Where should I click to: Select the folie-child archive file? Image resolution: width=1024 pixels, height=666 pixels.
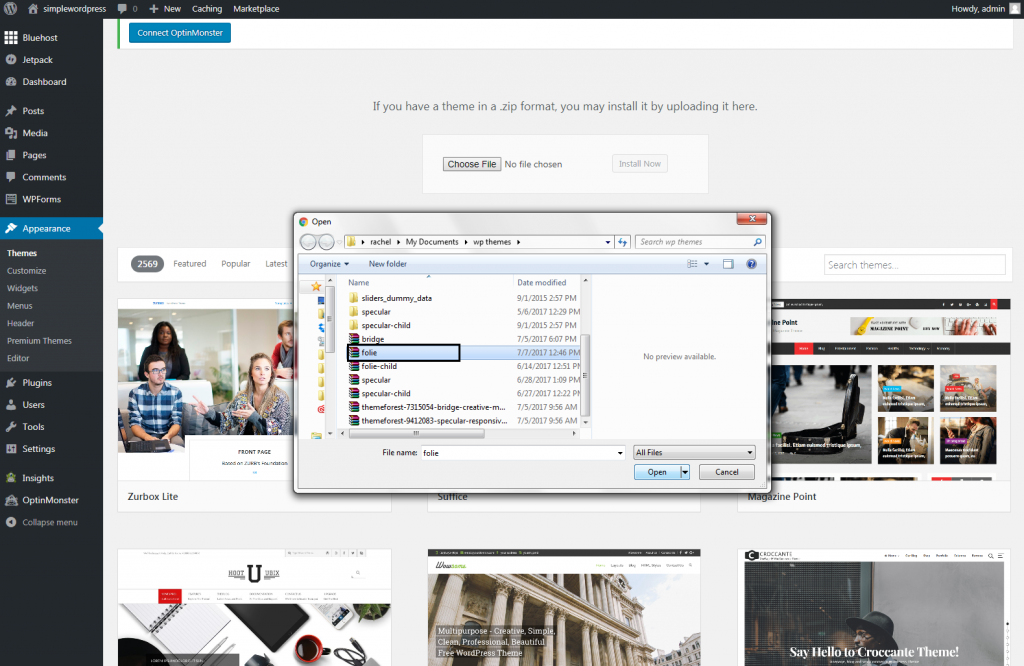(x=379, y=366)
